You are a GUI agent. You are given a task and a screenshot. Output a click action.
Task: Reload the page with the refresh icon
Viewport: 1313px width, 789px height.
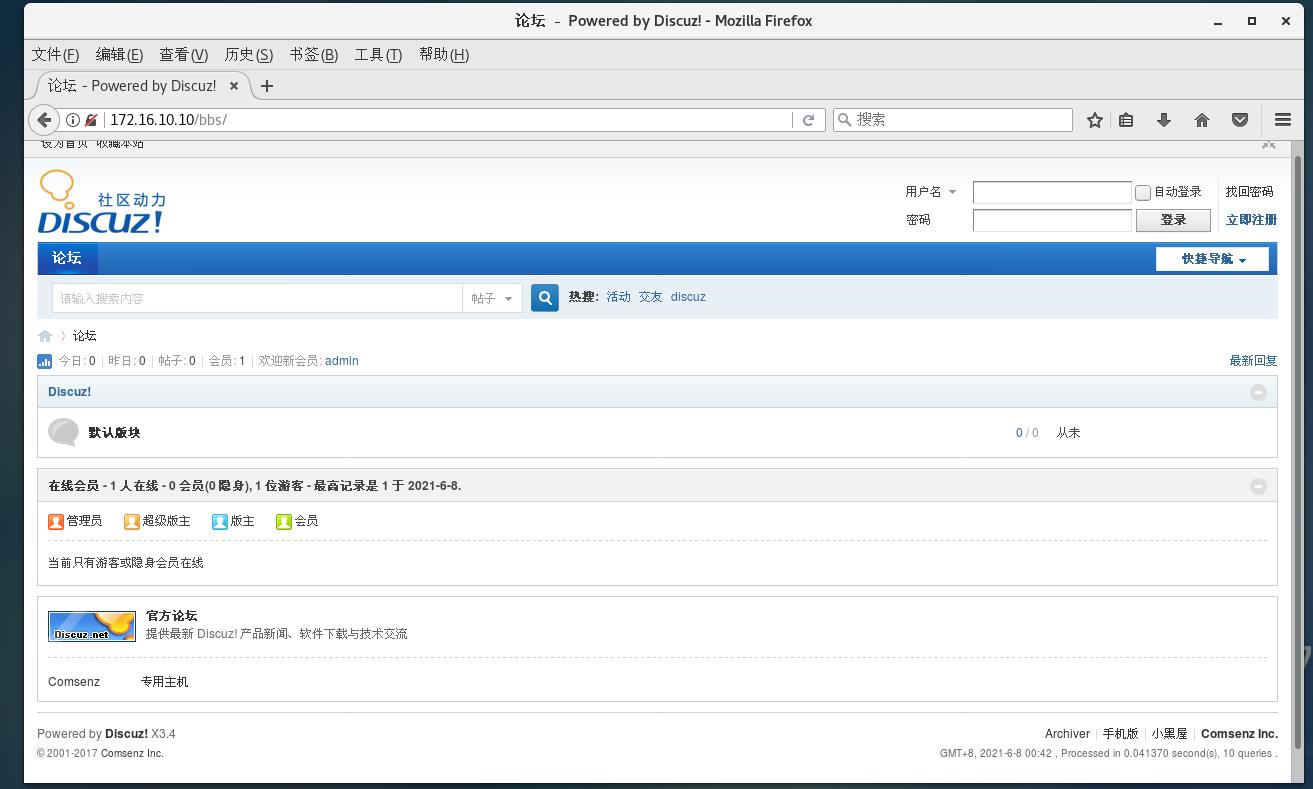808,120
